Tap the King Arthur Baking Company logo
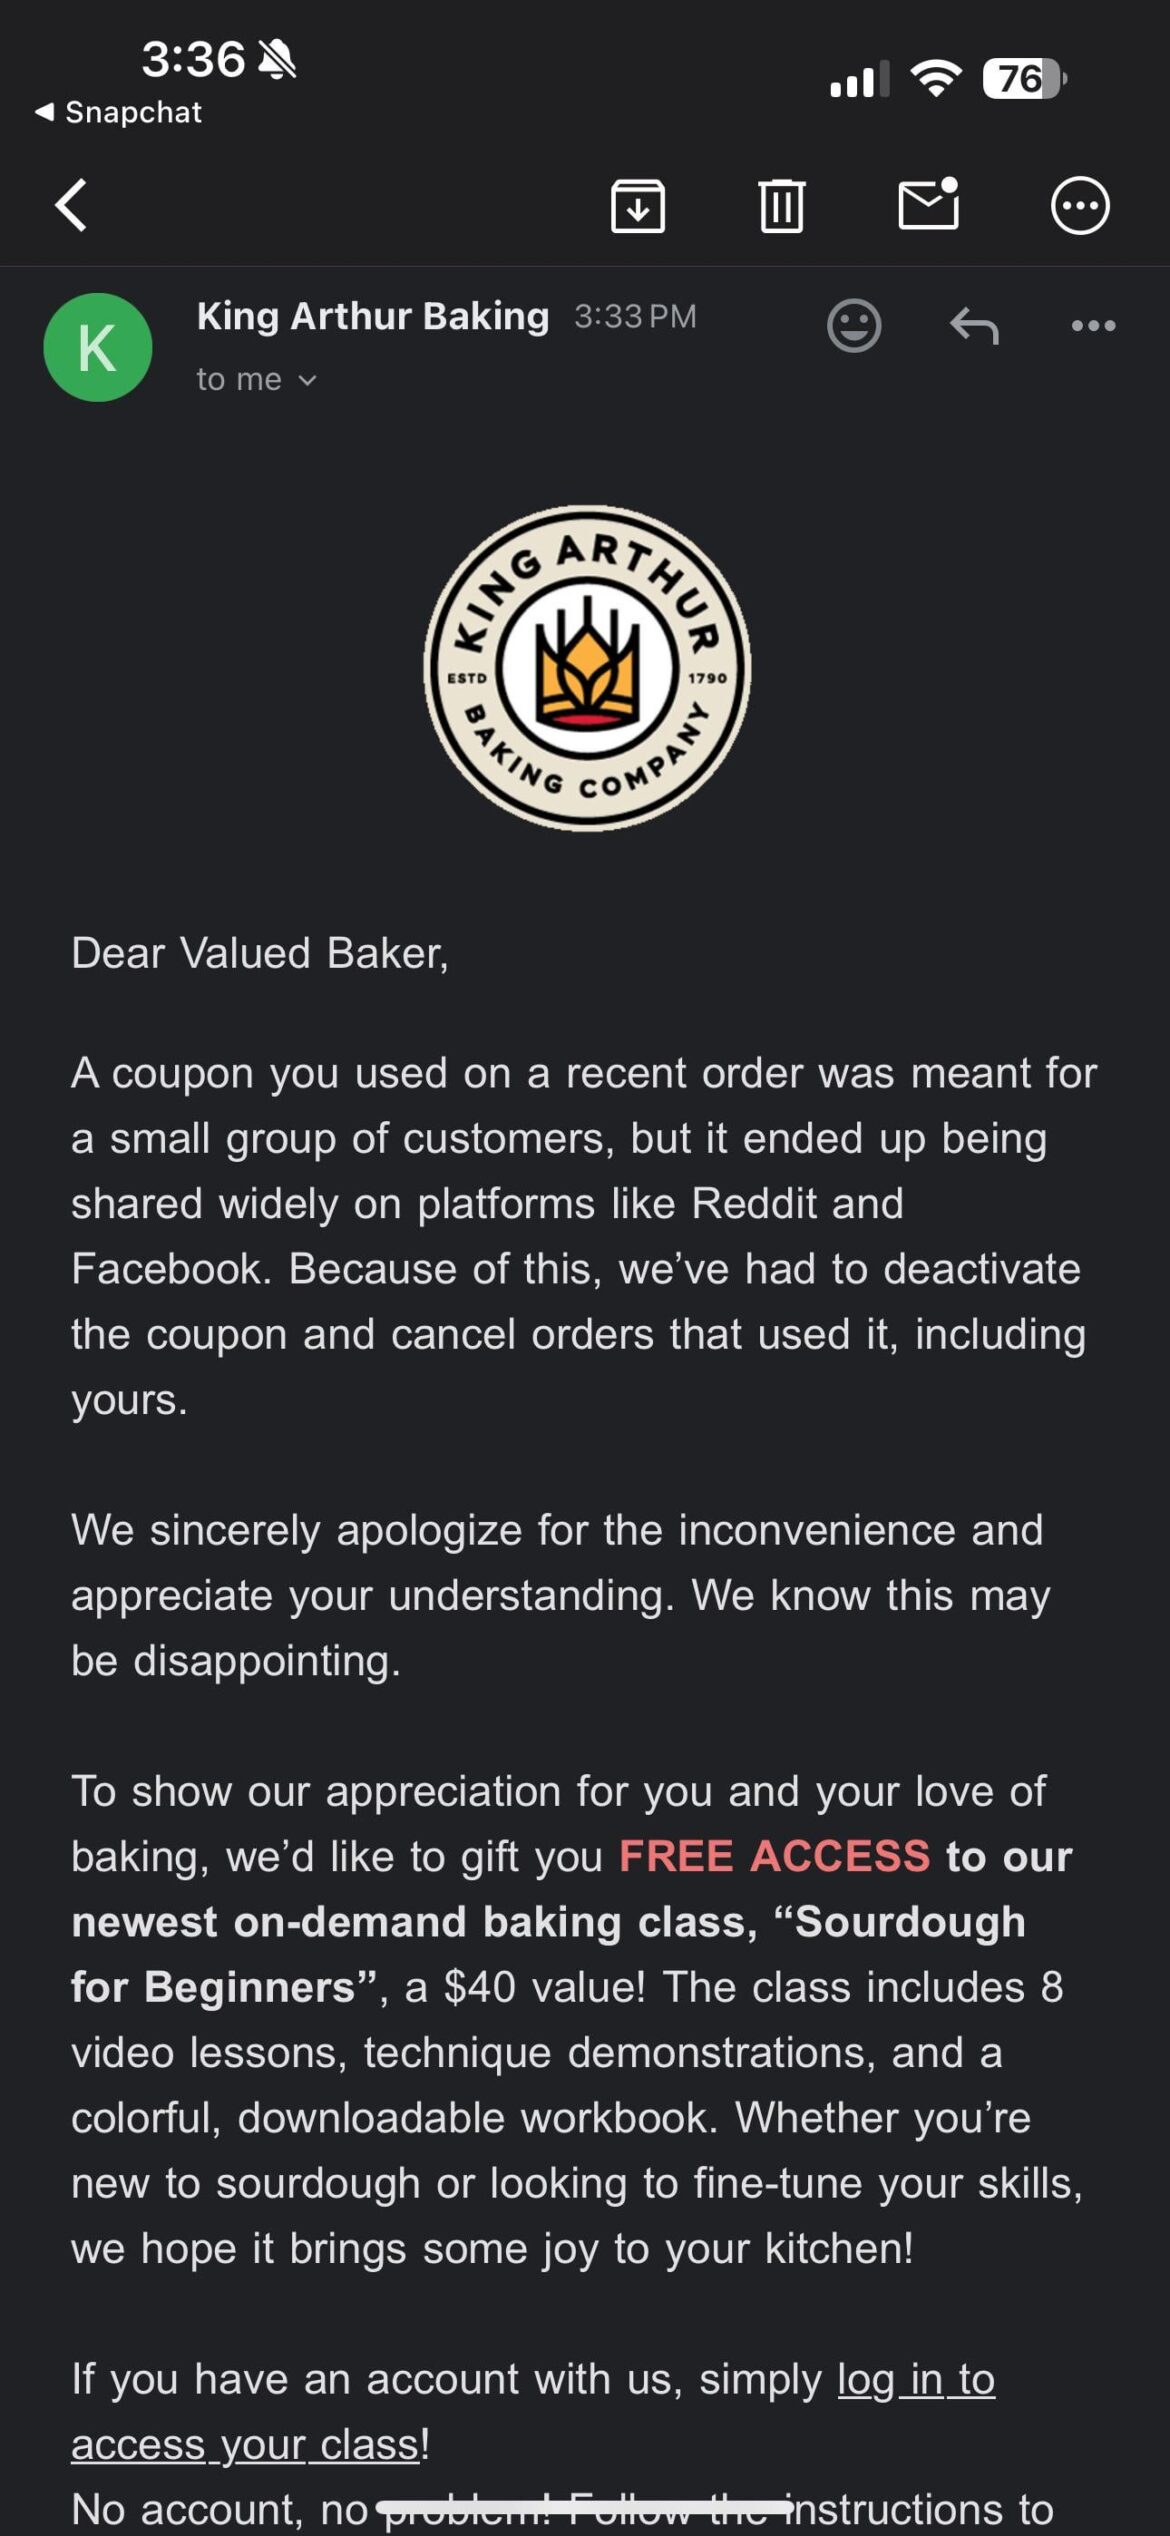 (588, 668)
